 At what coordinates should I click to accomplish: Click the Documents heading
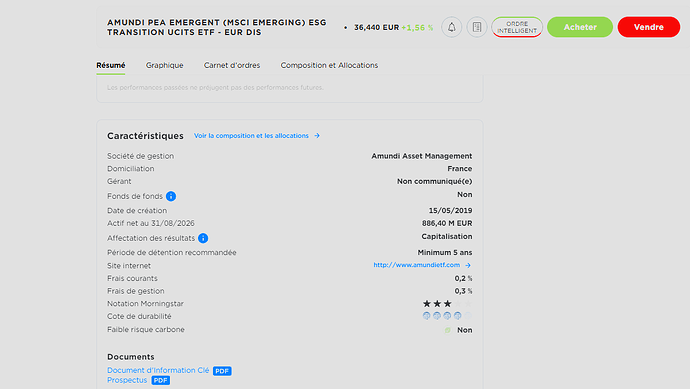[131, 357]
